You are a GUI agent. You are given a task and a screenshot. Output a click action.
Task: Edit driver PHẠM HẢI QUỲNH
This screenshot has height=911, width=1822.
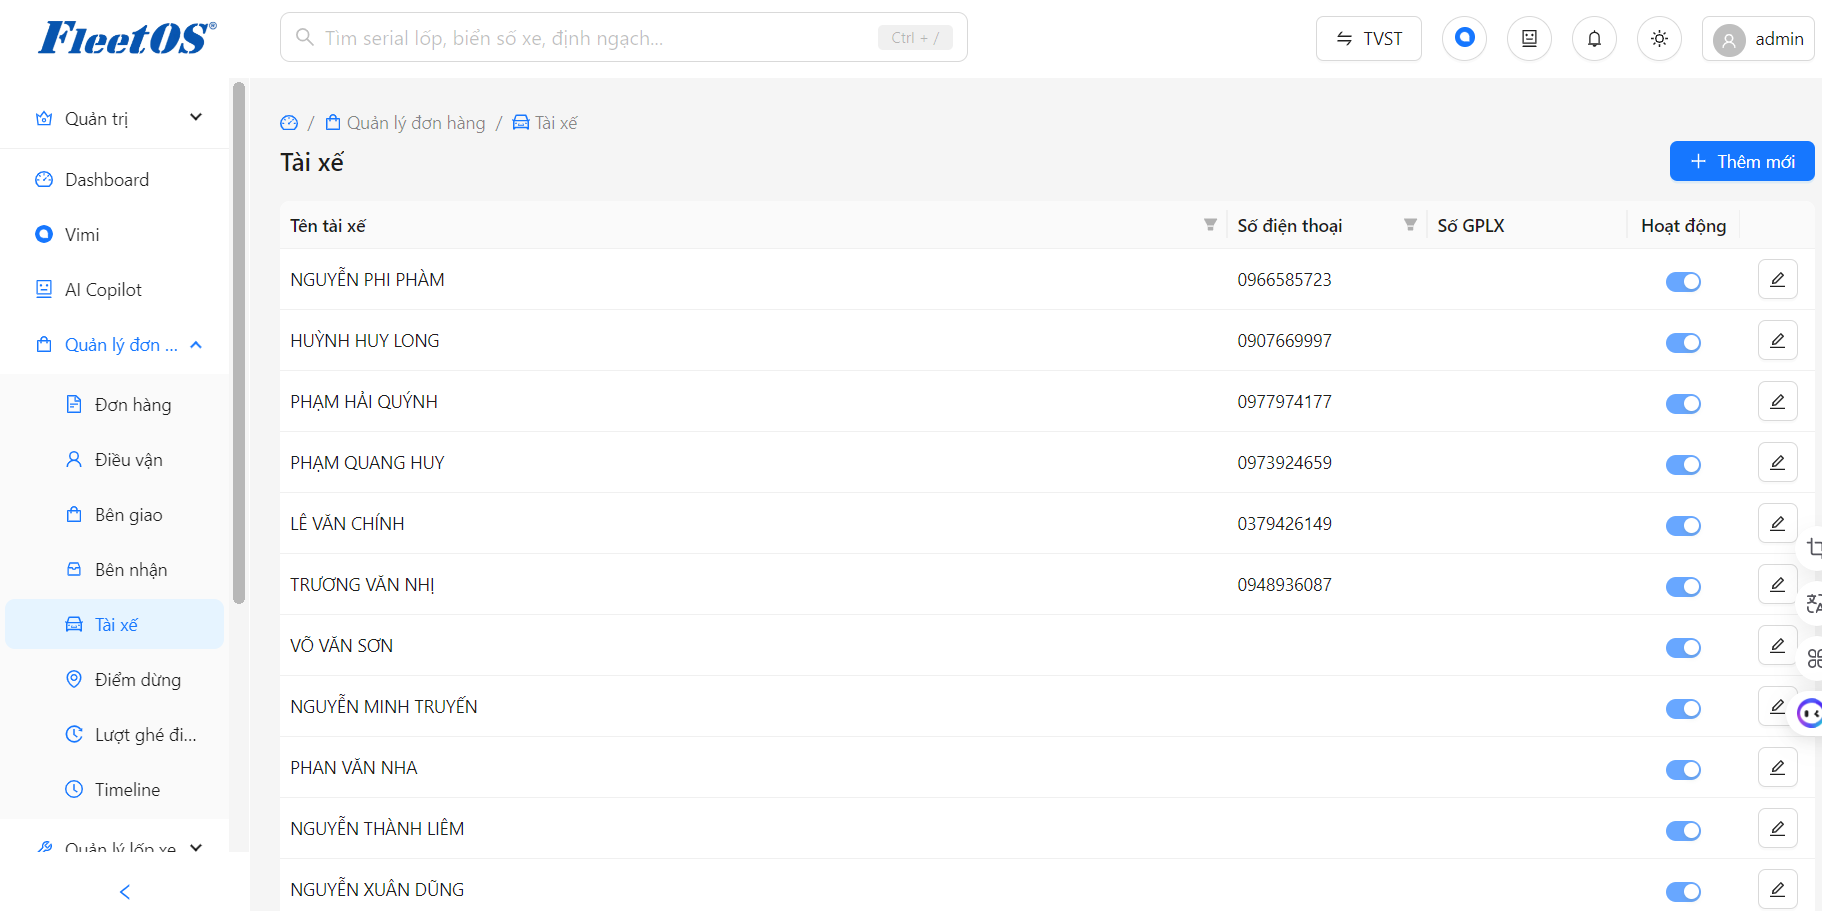tap(1777, 401)
